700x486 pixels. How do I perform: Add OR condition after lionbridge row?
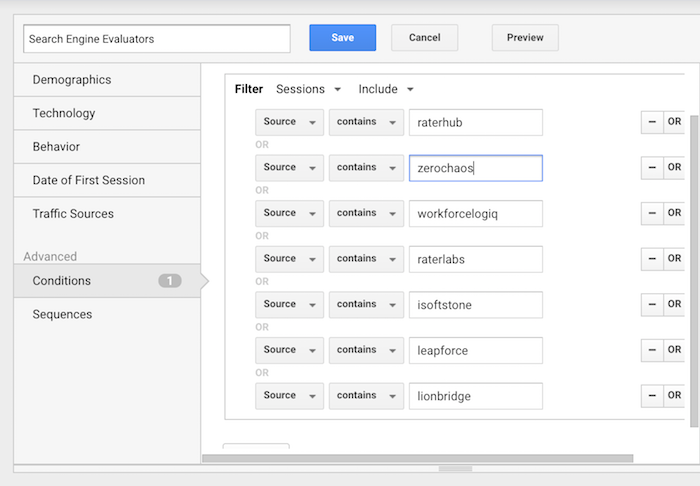674,395
